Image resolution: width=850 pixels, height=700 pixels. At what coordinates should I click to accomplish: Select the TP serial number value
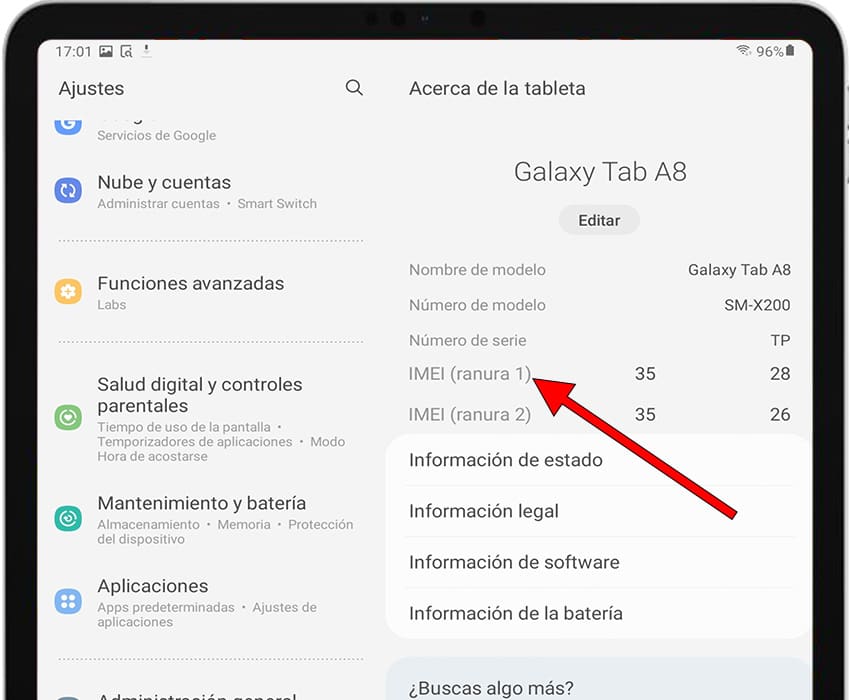coord(780,340)
